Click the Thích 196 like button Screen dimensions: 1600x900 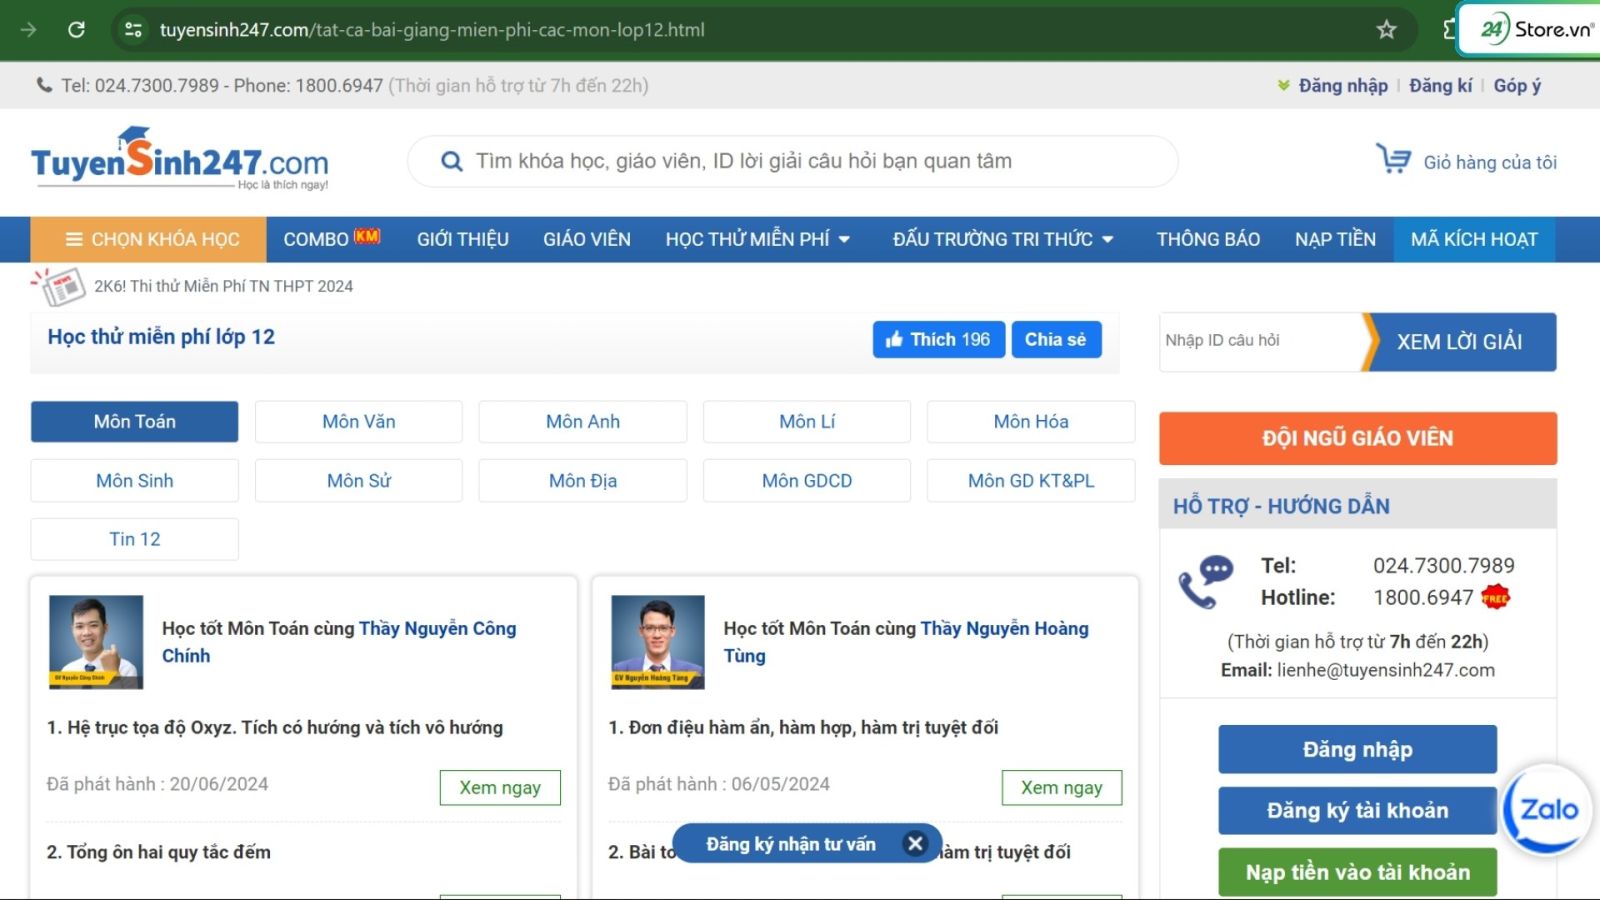coord(938,339)
